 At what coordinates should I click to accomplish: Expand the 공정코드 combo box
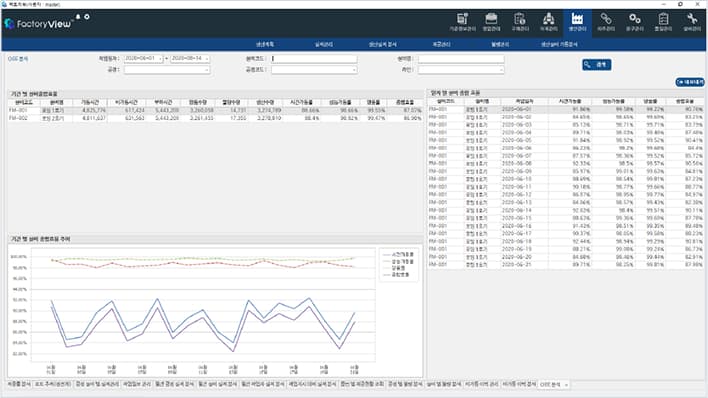(314, 70)
